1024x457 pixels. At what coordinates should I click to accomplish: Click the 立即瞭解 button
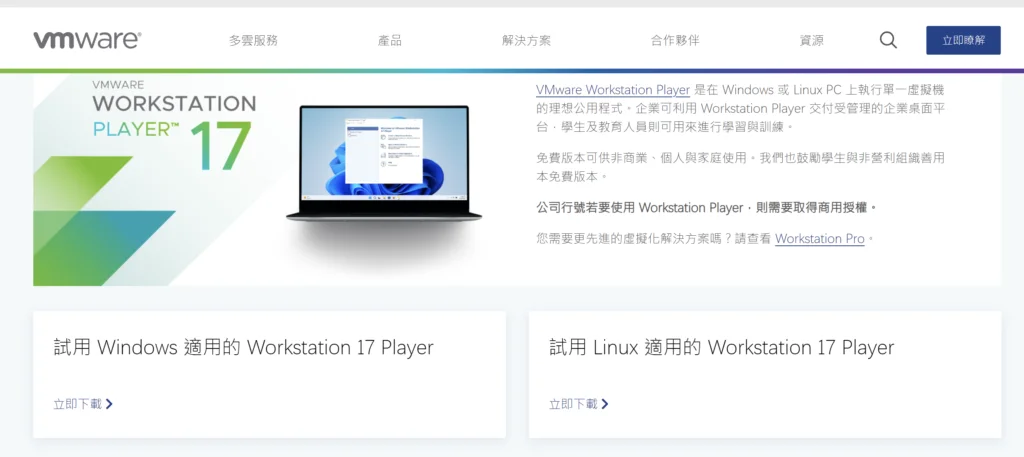click(x=963, y=40)
